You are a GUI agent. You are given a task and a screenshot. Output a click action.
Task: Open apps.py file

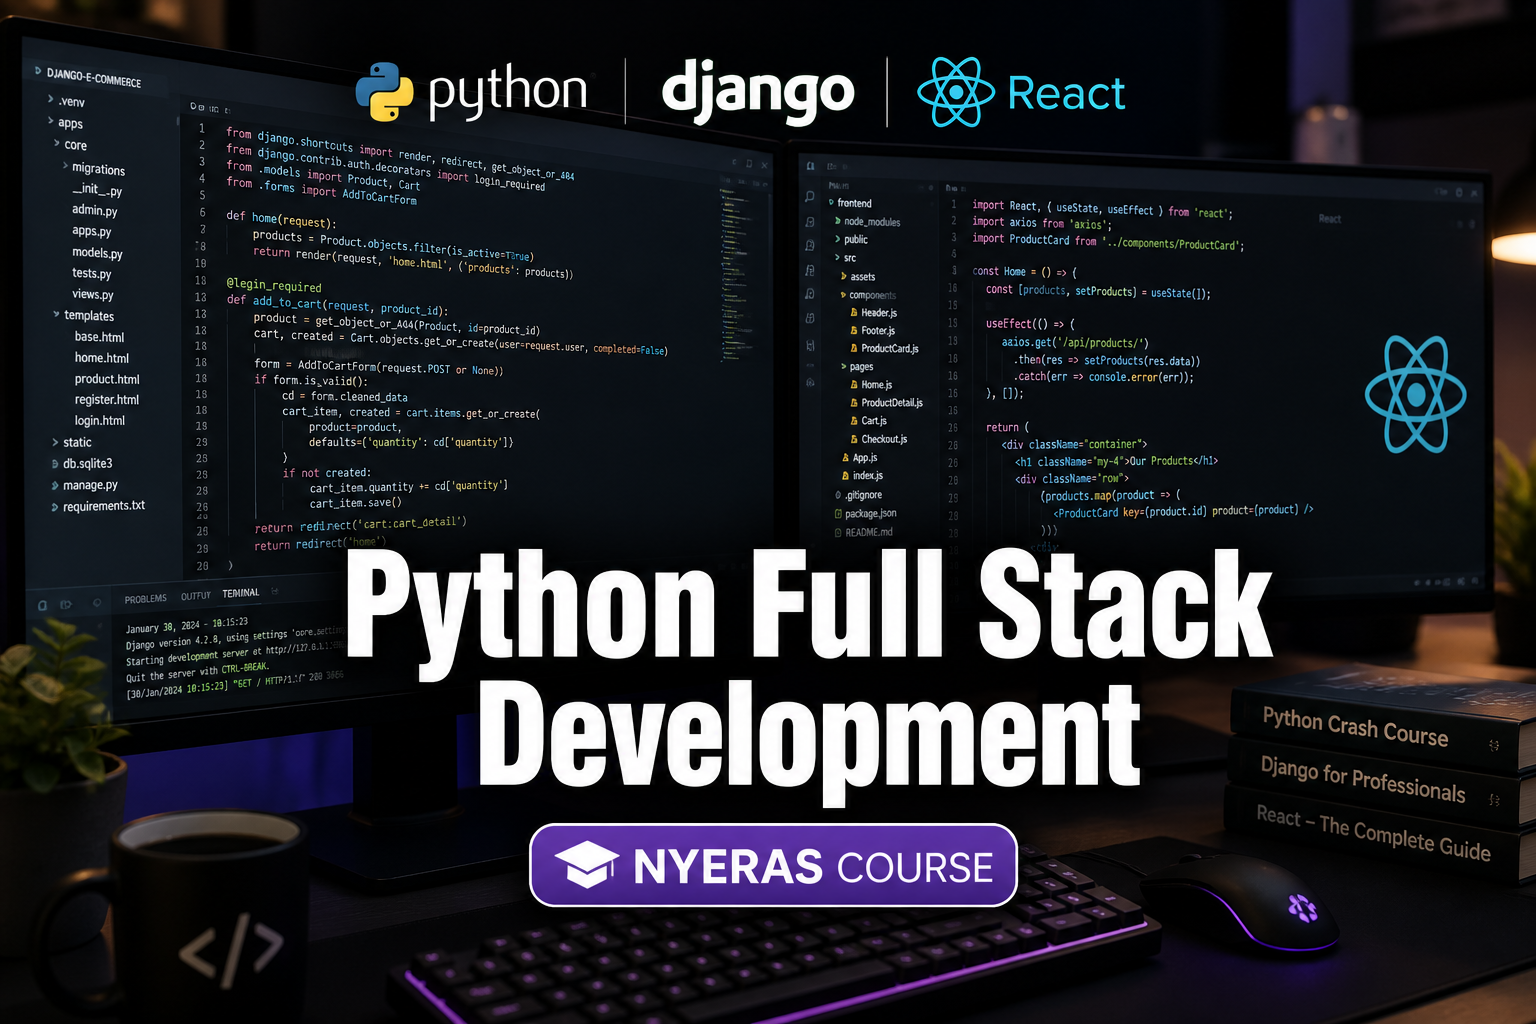pos(92,231)
